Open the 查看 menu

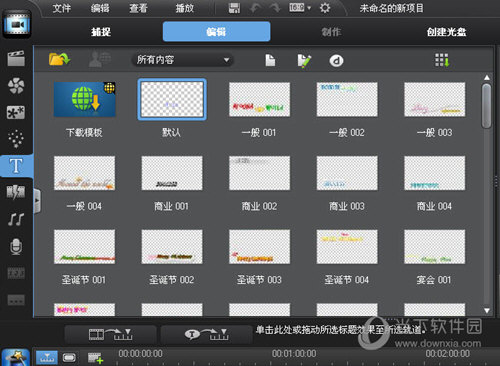pos(138,8)
